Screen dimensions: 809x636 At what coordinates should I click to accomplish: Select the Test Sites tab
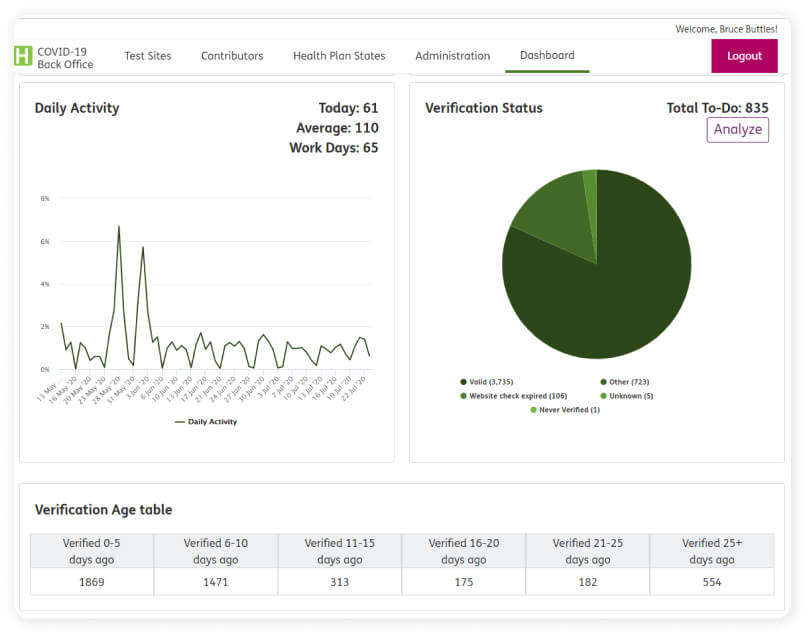coord(148,56)
